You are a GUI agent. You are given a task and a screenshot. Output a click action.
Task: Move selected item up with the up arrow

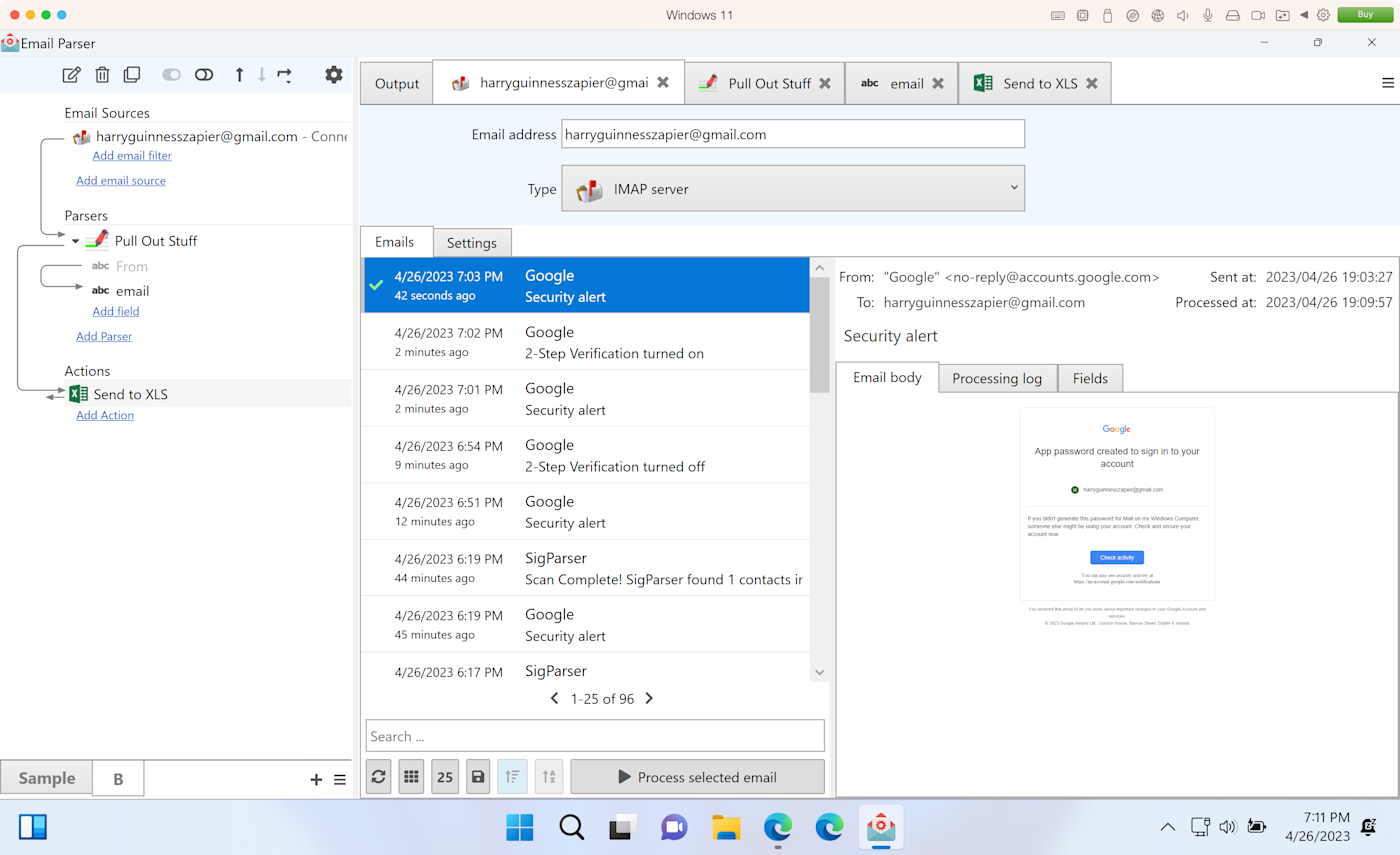[239, 75]
